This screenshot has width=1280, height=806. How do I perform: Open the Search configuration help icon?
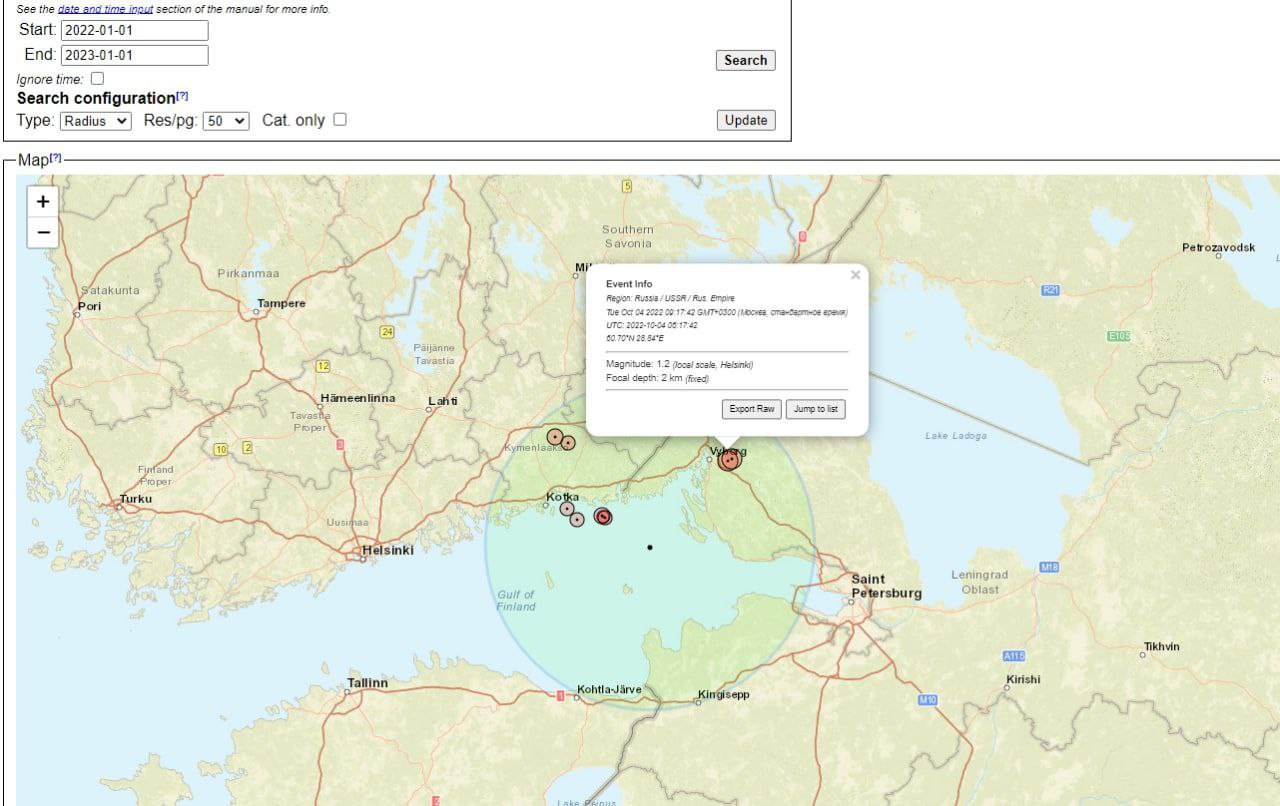182,97
